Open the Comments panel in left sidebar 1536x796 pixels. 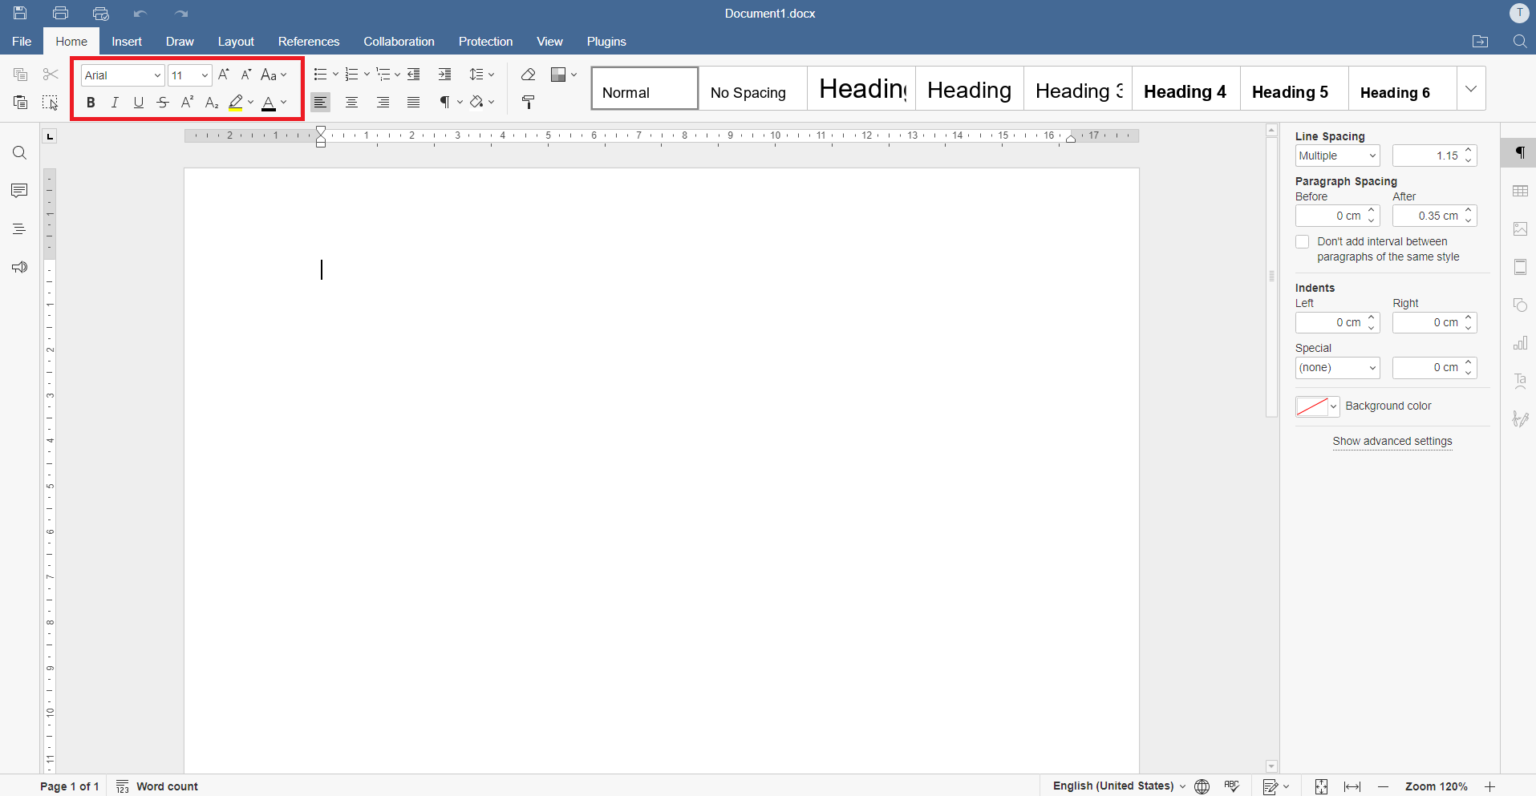18,190
